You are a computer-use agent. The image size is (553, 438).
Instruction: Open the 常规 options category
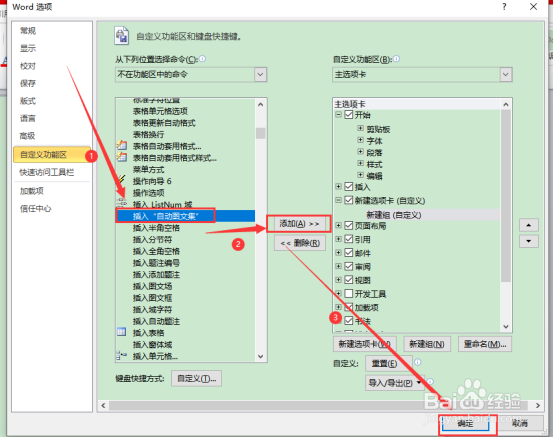point(28,31)
